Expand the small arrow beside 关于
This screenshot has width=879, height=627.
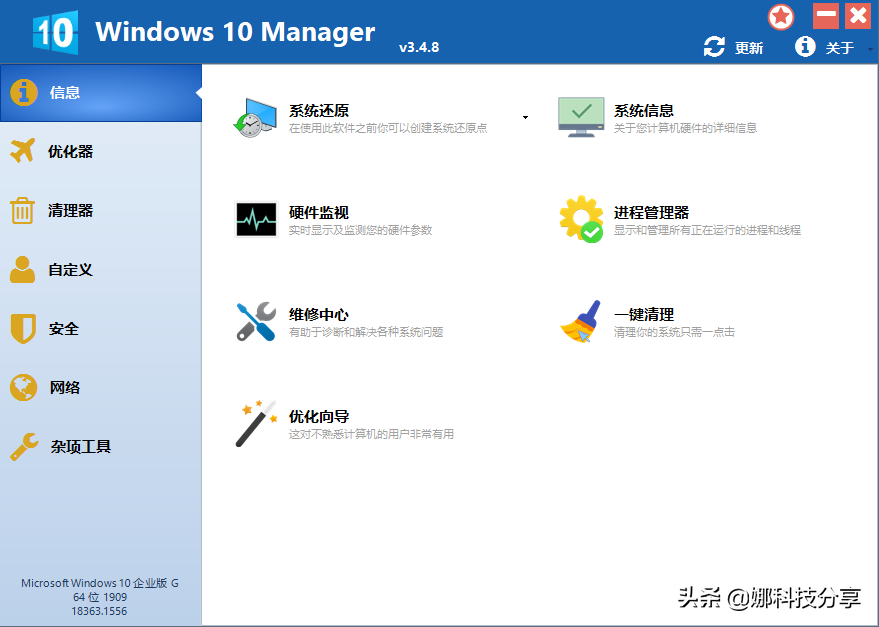point(870,49)
